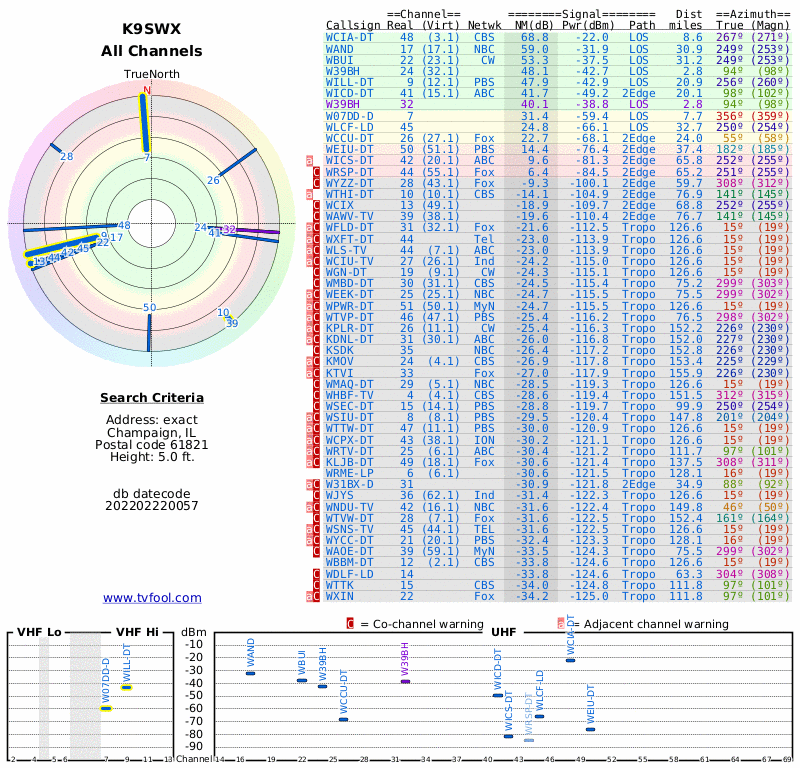Click the co-channel badge beside WDLF-LD
Image resolution: width=800 pixels, height=768 pixels.
(316, 574)
